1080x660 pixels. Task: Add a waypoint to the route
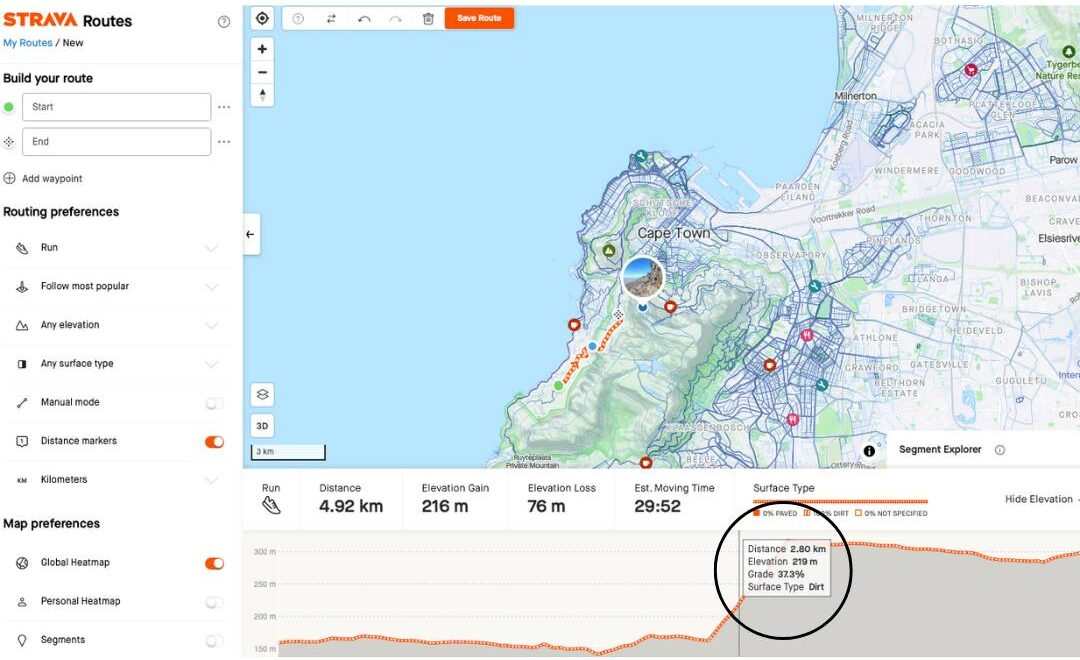point(43,178)
